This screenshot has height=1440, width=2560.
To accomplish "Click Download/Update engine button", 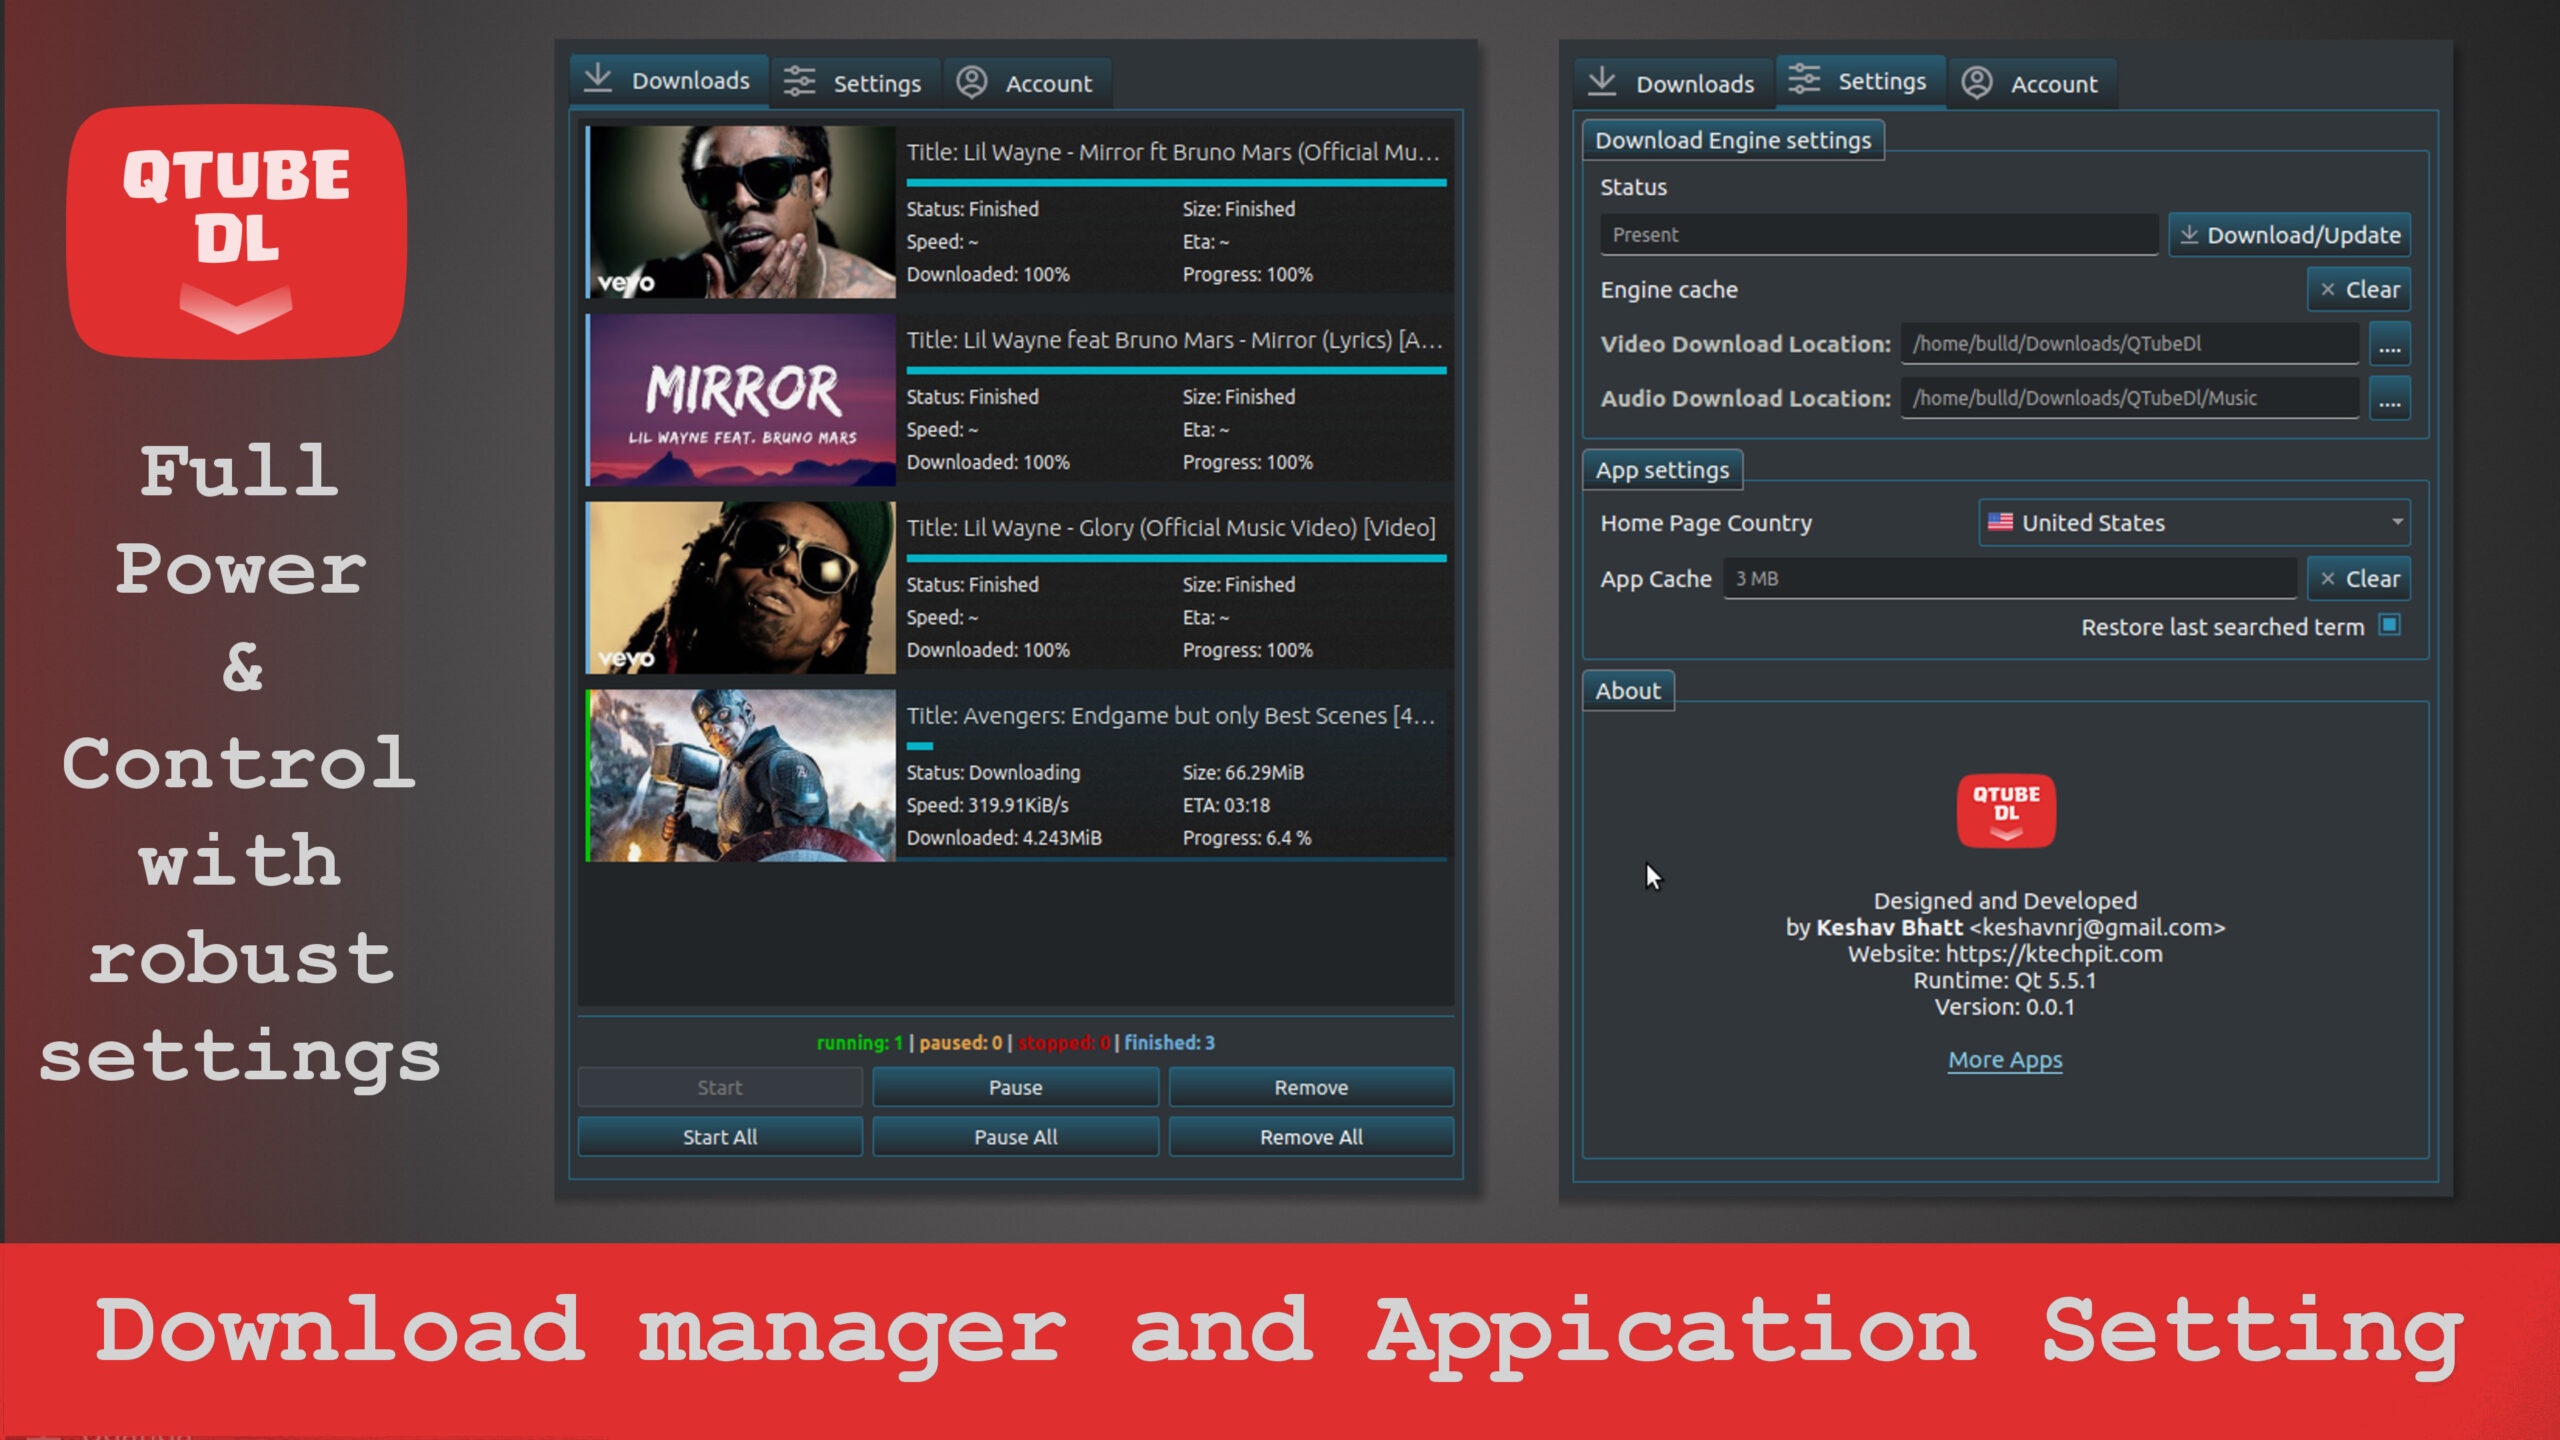I will pos(2289,235).
